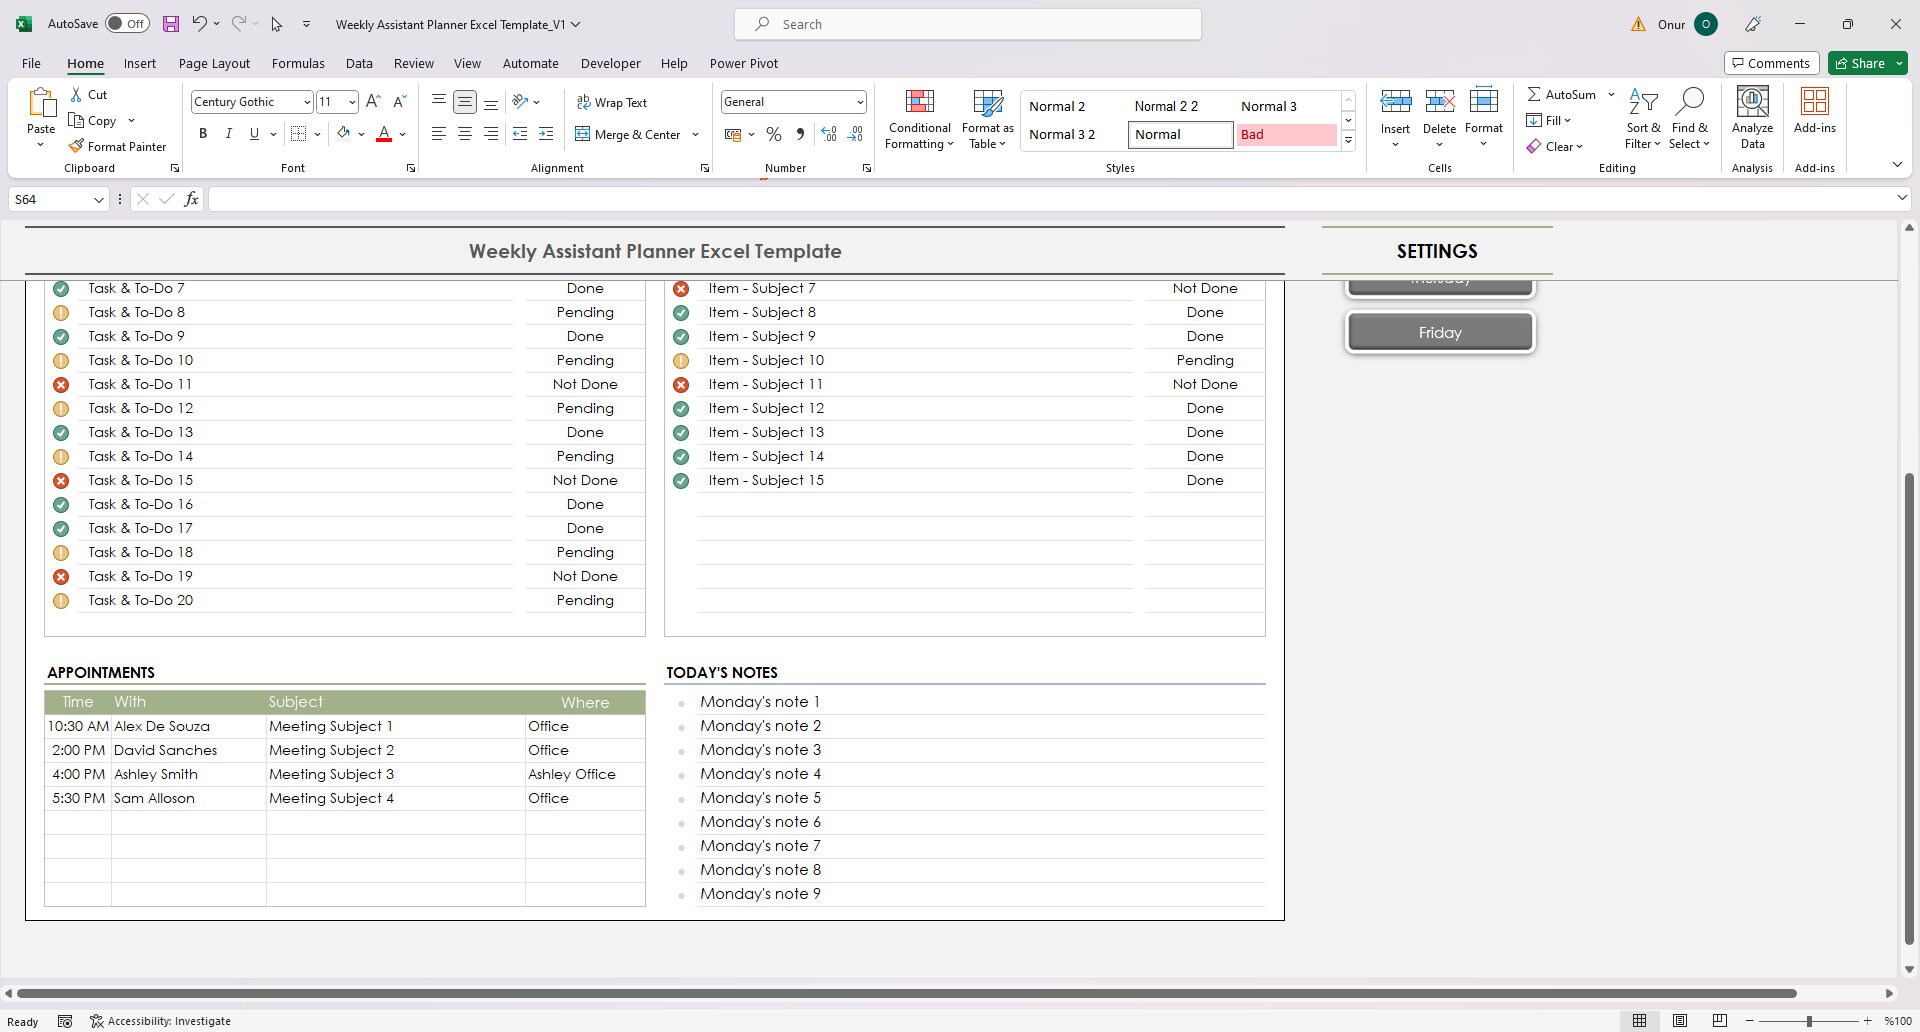The width and height of the screenshot is (1920, 1032).
Task: Open the Fill Color dropdown arrow
Action: tap(361, 133)
